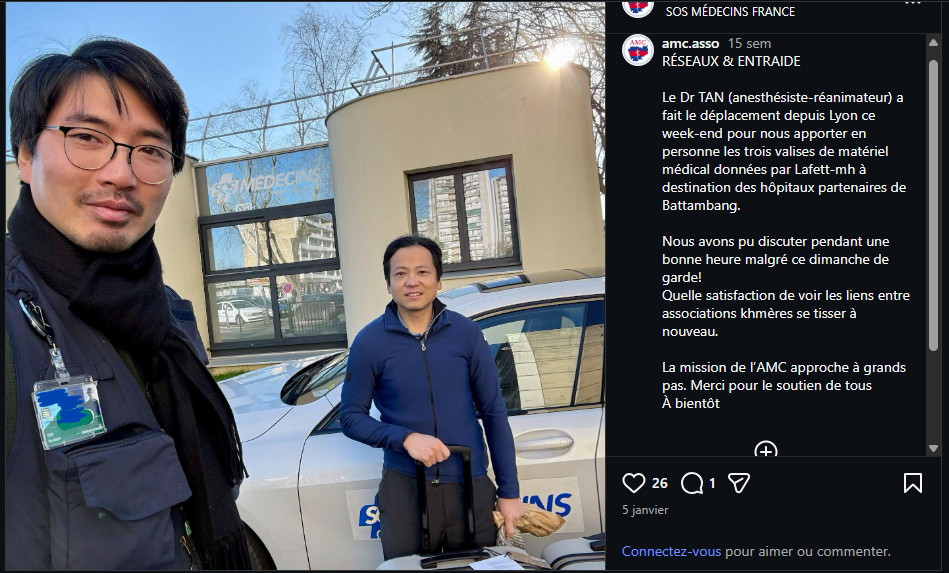
Task: Click the caption panel scrollbar thumb
Action: point(933,204)
